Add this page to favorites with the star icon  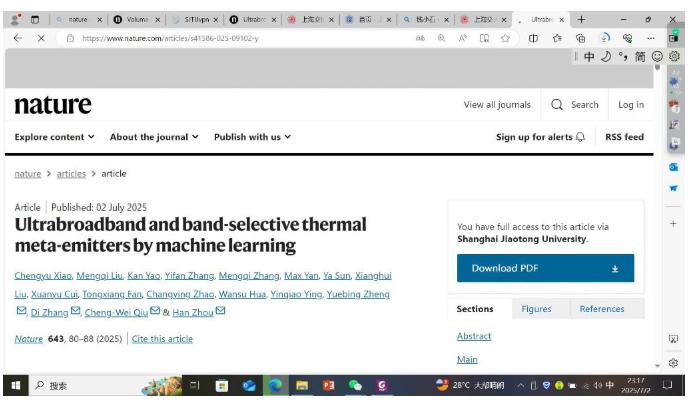point(505,38)
